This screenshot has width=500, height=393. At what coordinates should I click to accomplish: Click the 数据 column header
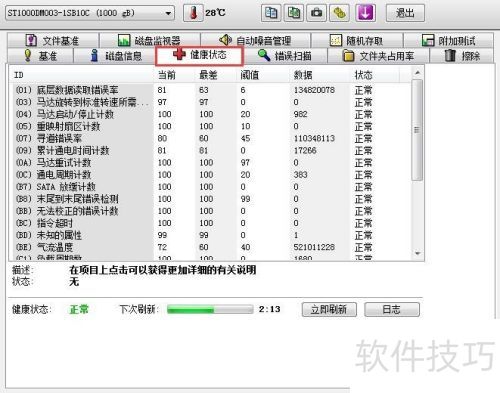pos(320,75)
